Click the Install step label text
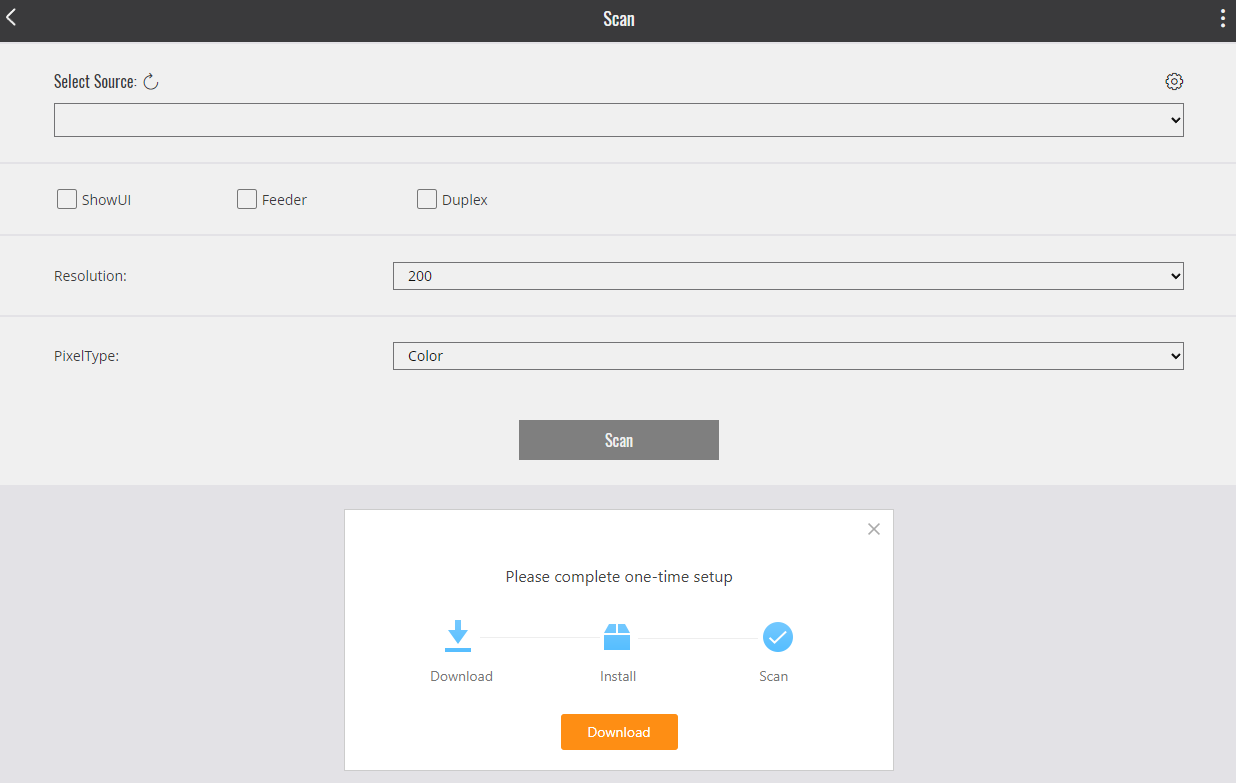This screenshot has height=783, width=1236. tap(618, 676)
